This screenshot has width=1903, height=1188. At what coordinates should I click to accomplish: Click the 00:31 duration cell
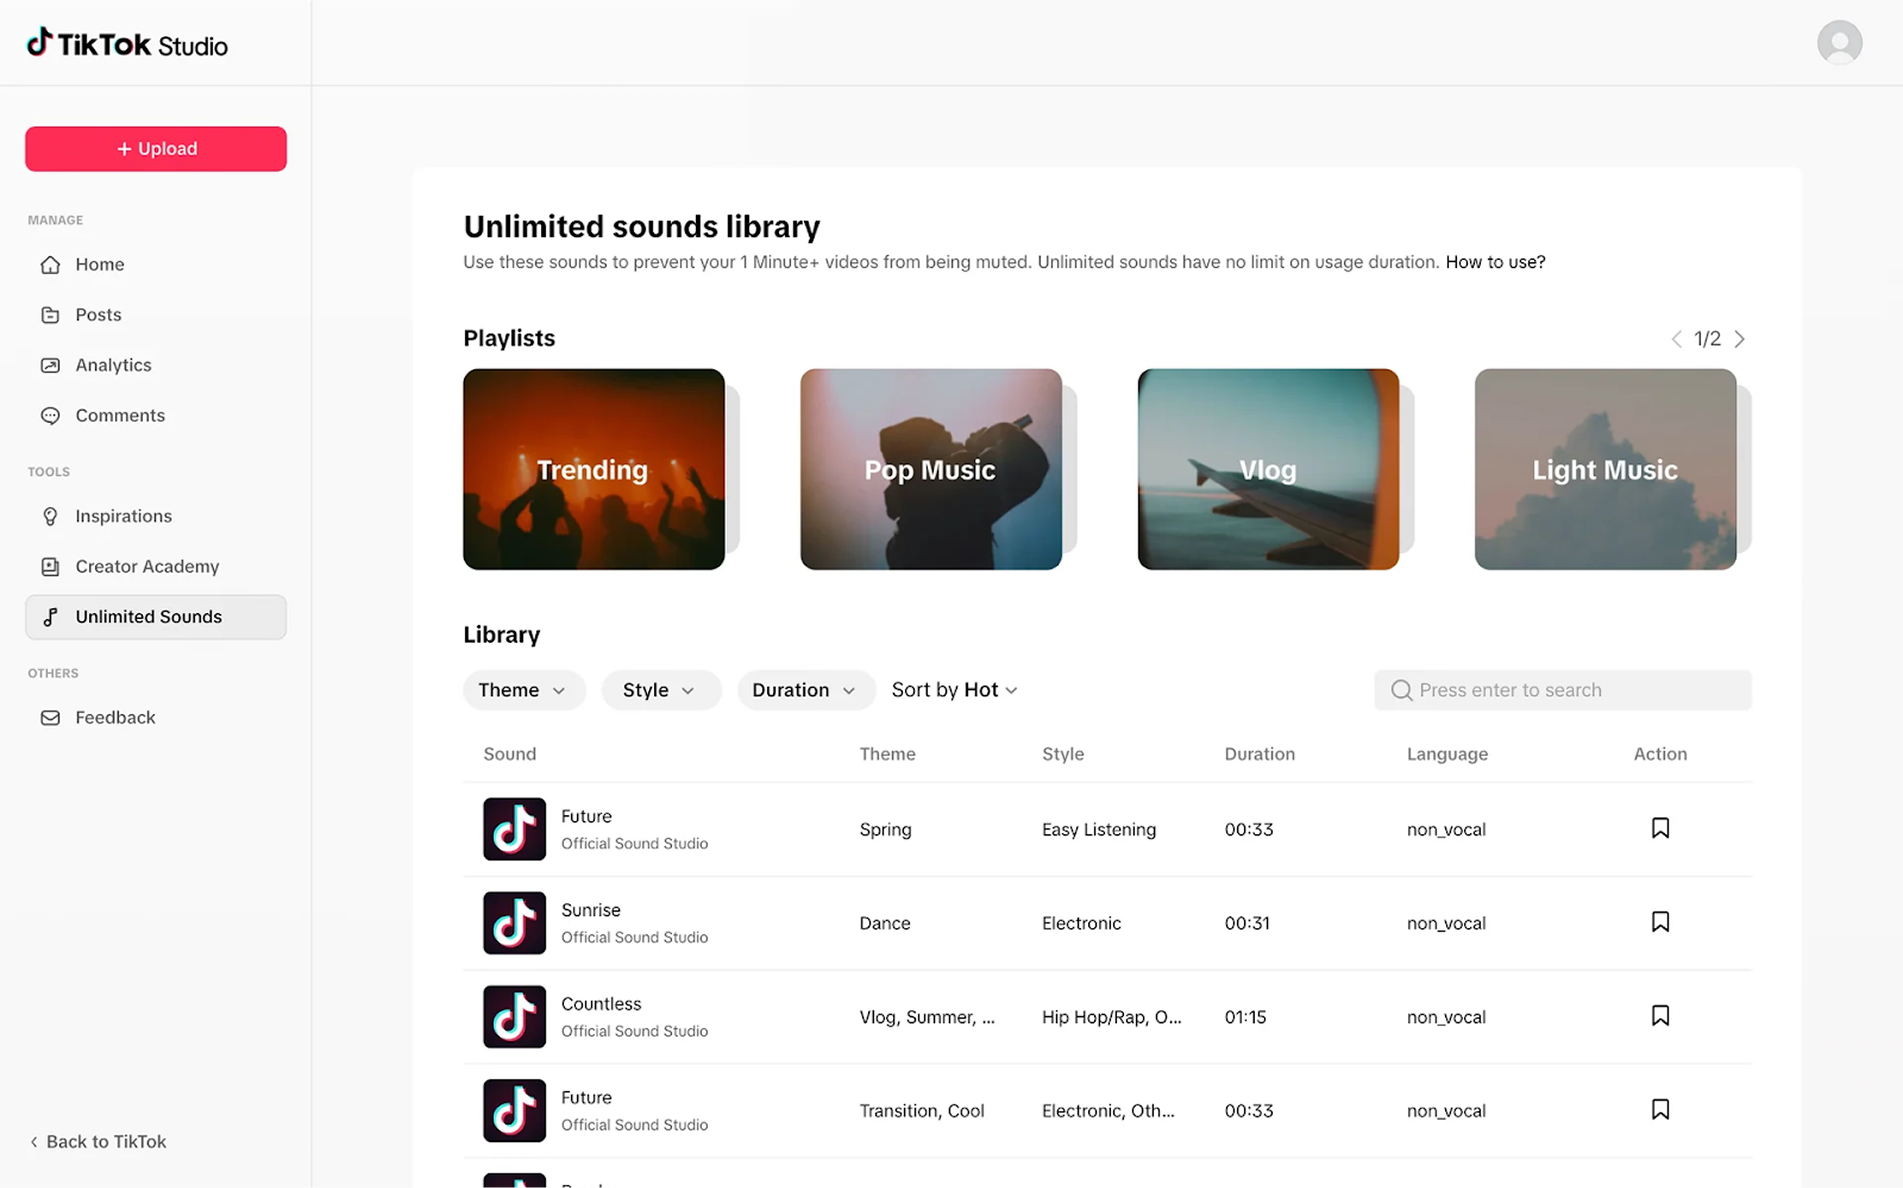point(1247,923)
